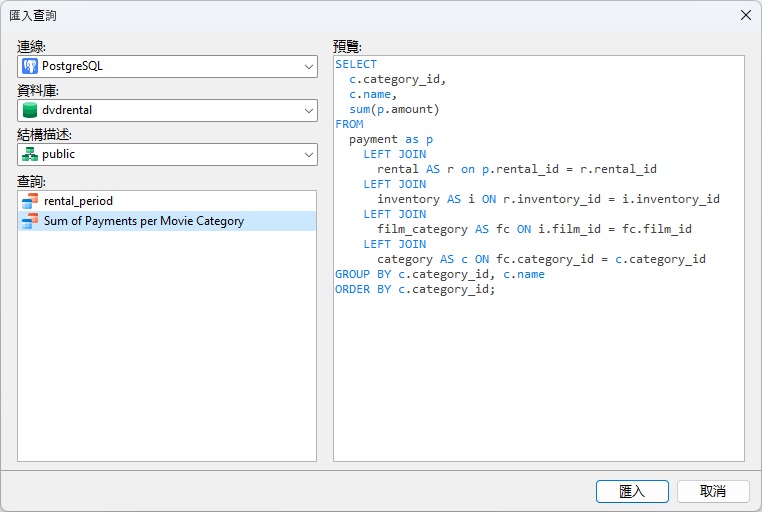Open the 連線 connection dropdown arrow

309,67
